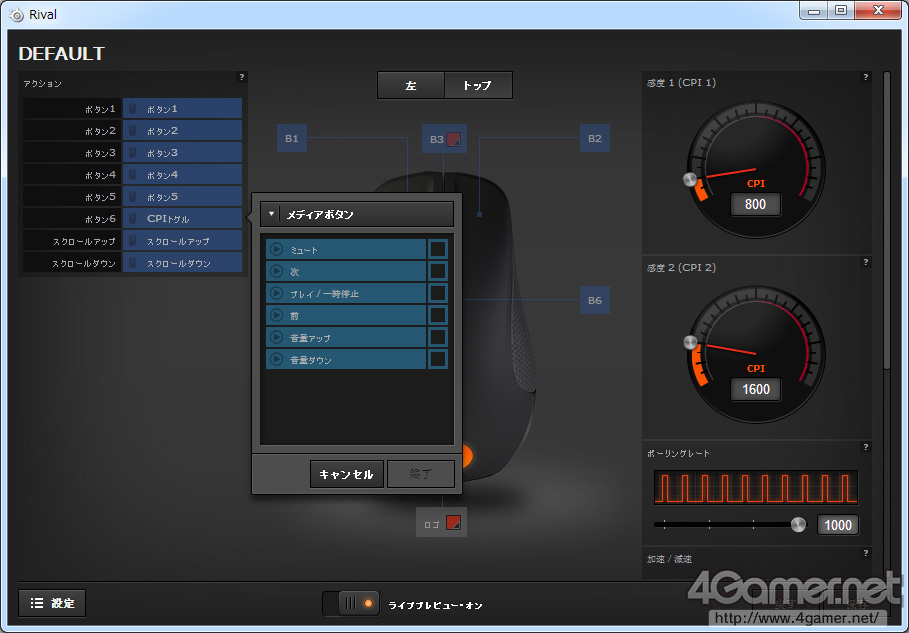Click the right panel vertical scrollbar
The height and width of the screenshot is (633, 909).
coord(886,220)
